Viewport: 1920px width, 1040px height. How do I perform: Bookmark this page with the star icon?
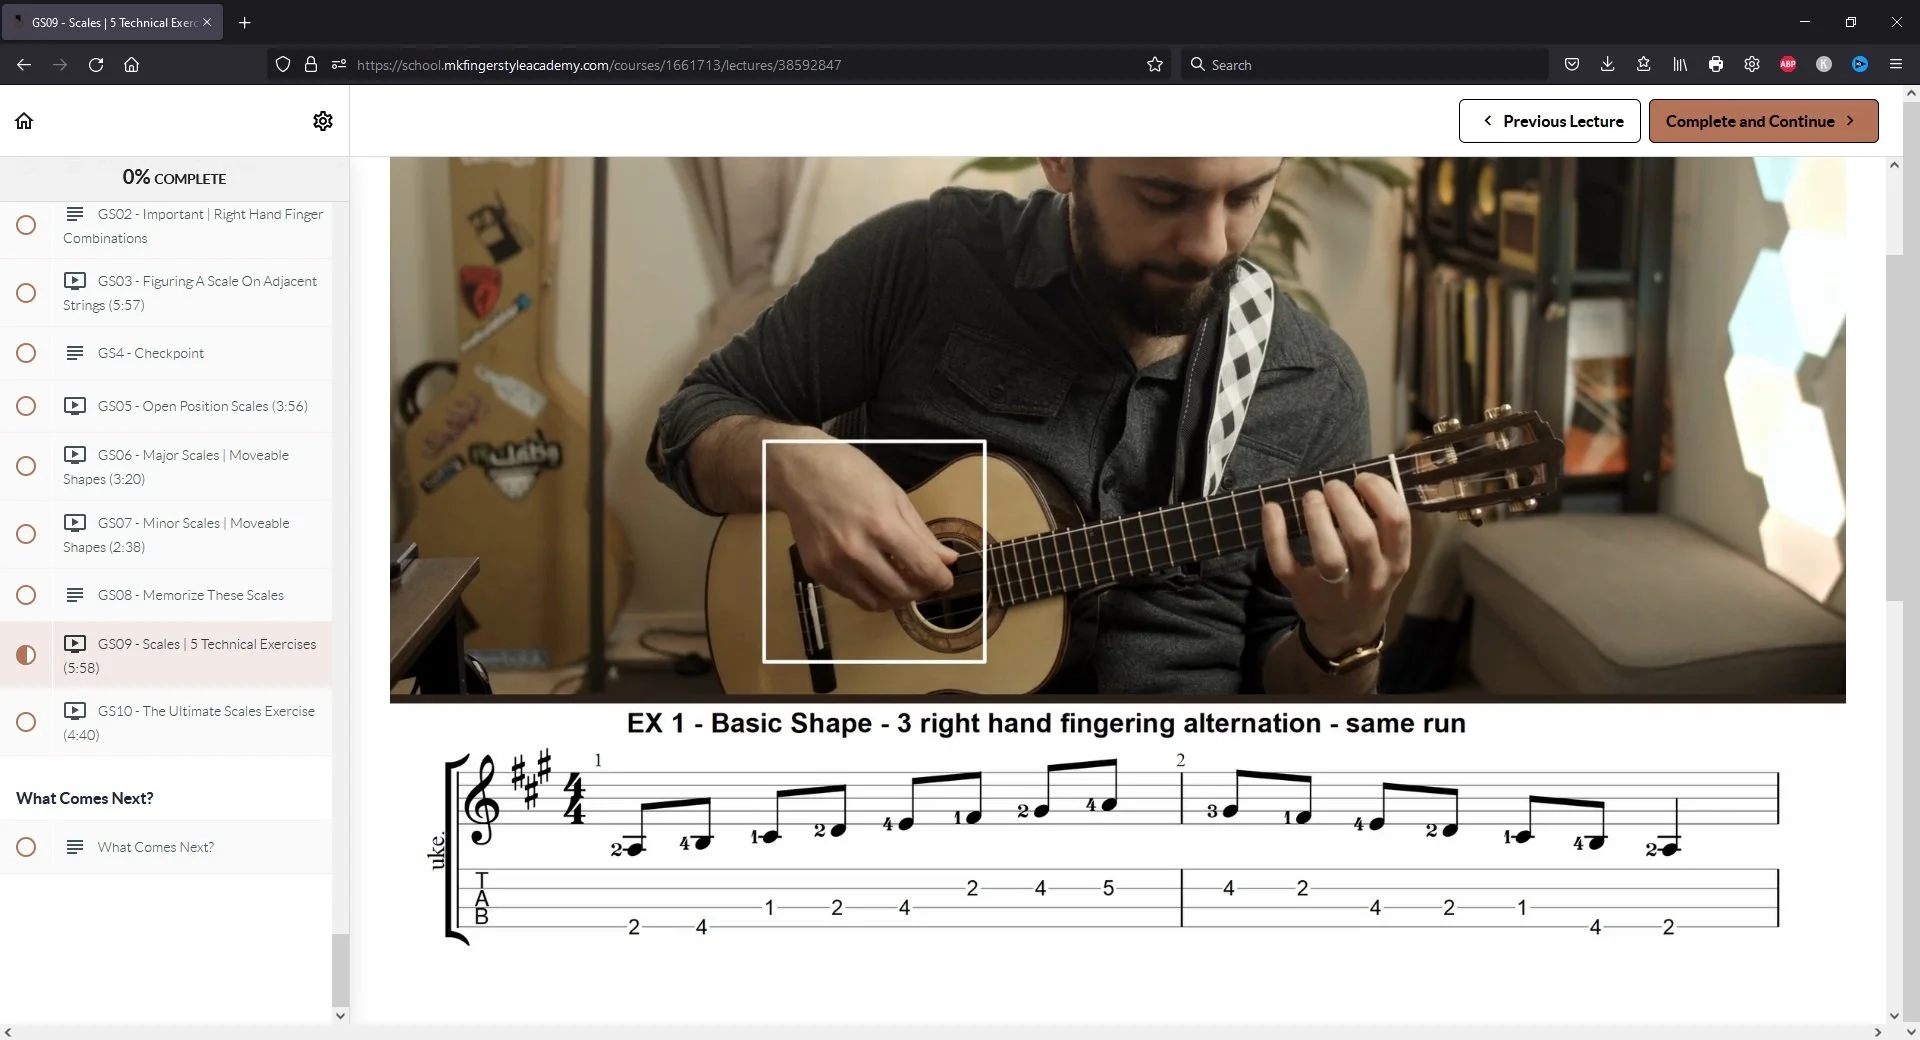pos(1155,64)
